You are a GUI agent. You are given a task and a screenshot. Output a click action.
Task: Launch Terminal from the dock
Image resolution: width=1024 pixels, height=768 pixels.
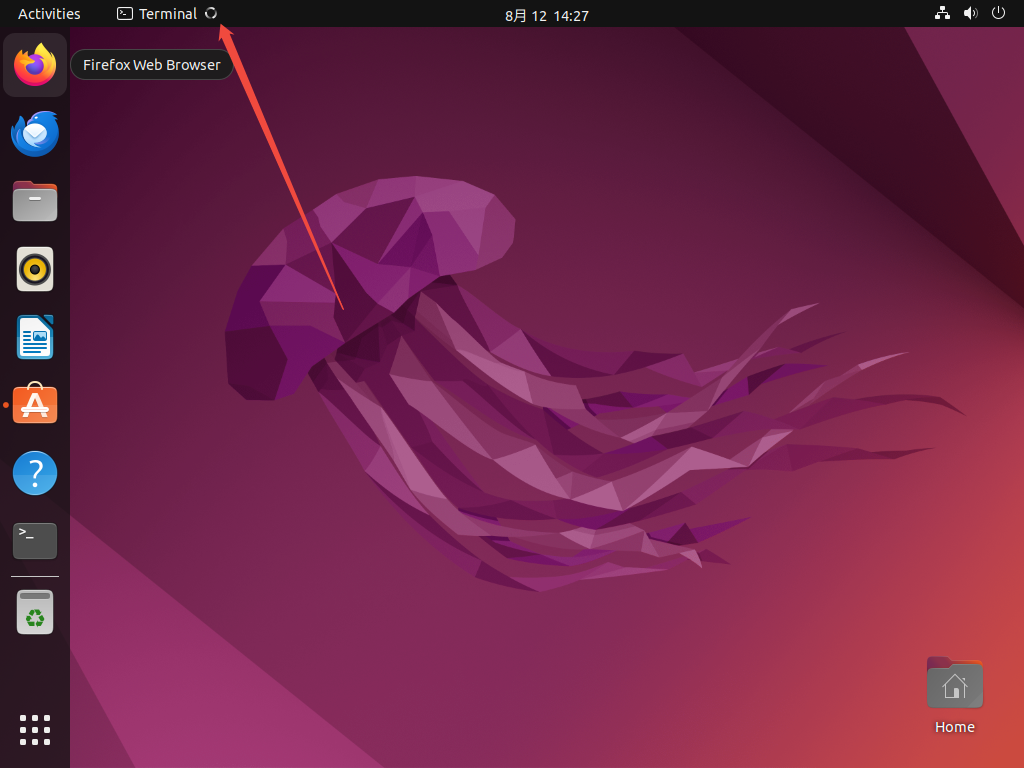point(35,540)
